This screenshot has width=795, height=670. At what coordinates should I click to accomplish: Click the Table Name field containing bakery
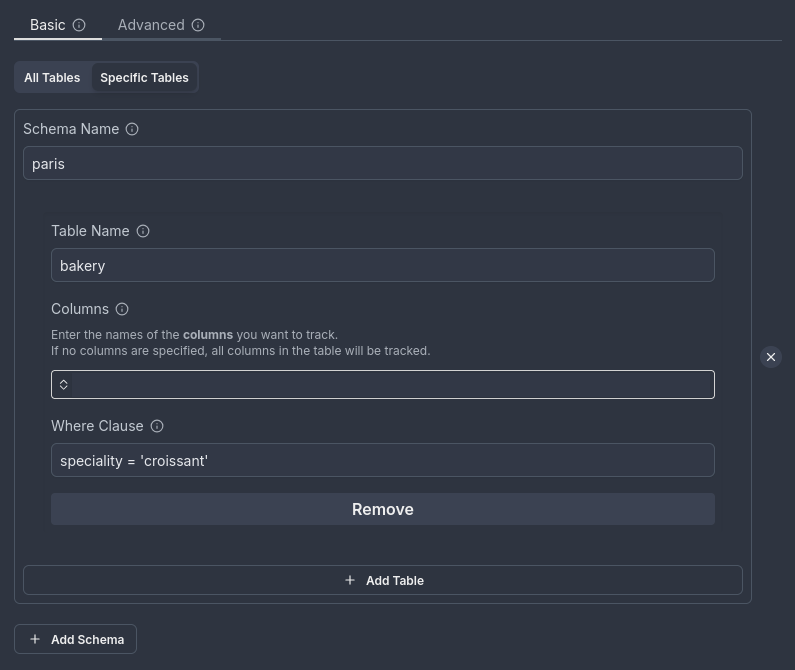coord(382,266)
